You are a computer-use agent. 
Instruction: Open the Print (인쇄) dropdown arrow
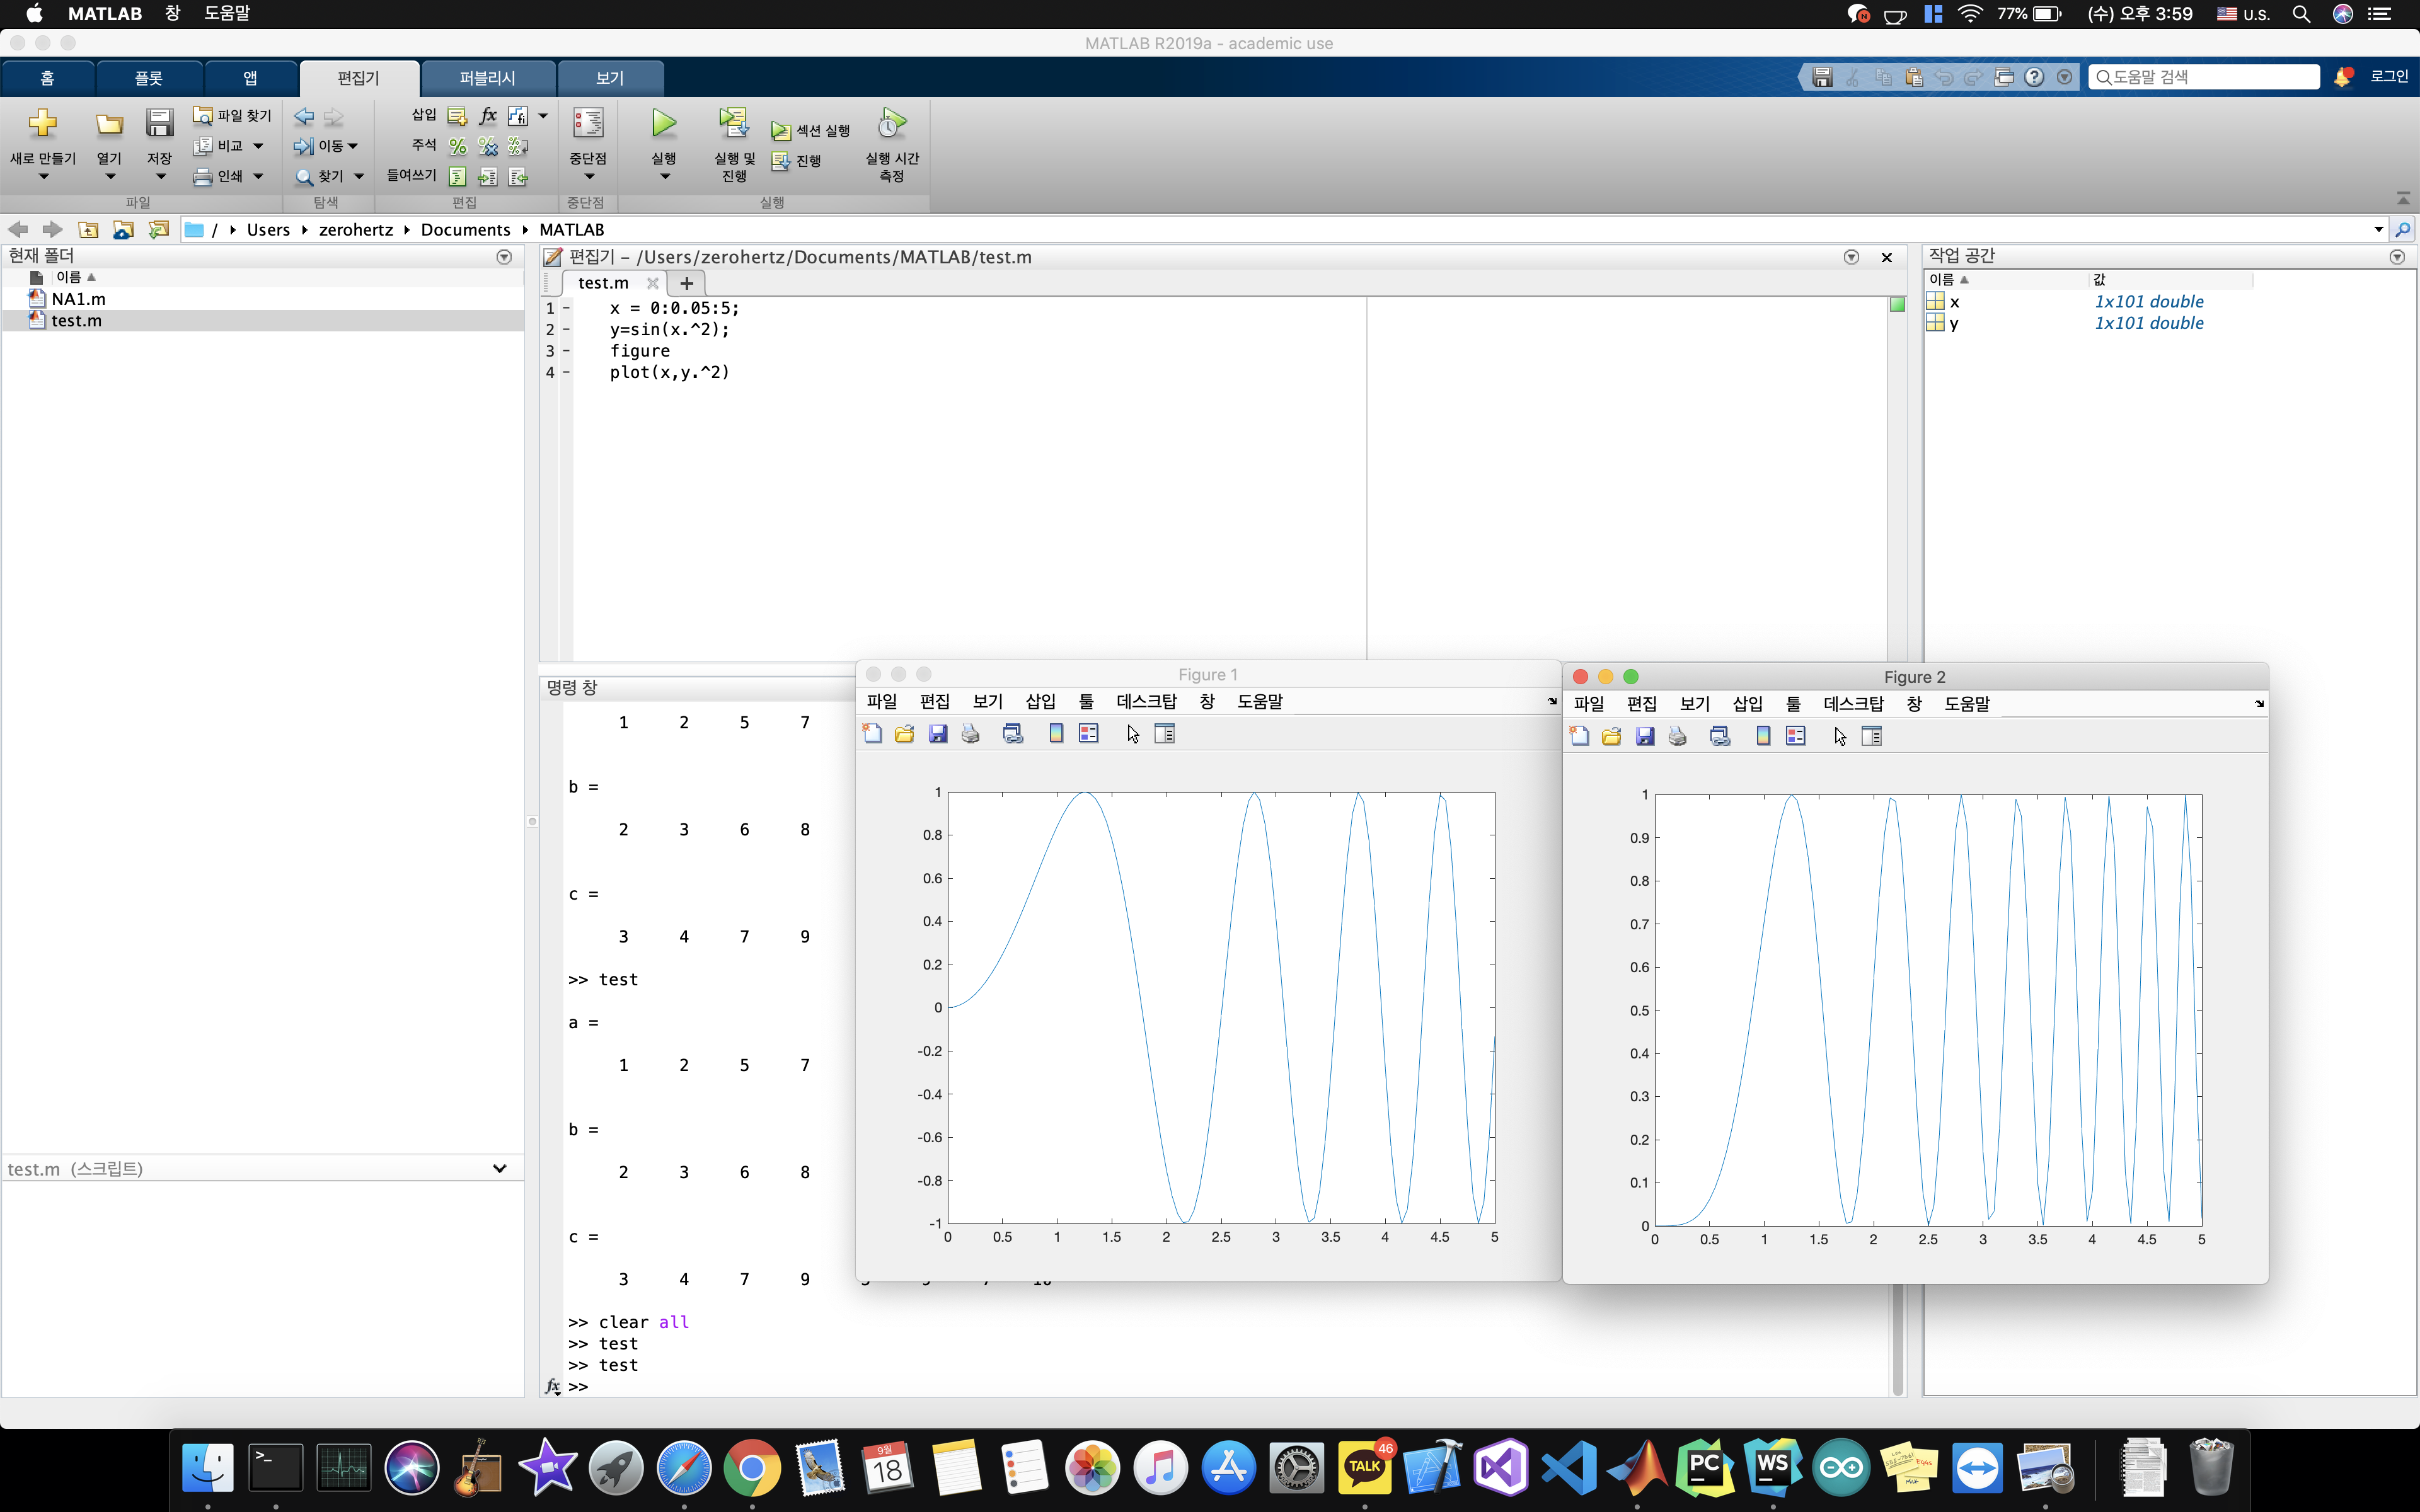(x=258, y=177)
